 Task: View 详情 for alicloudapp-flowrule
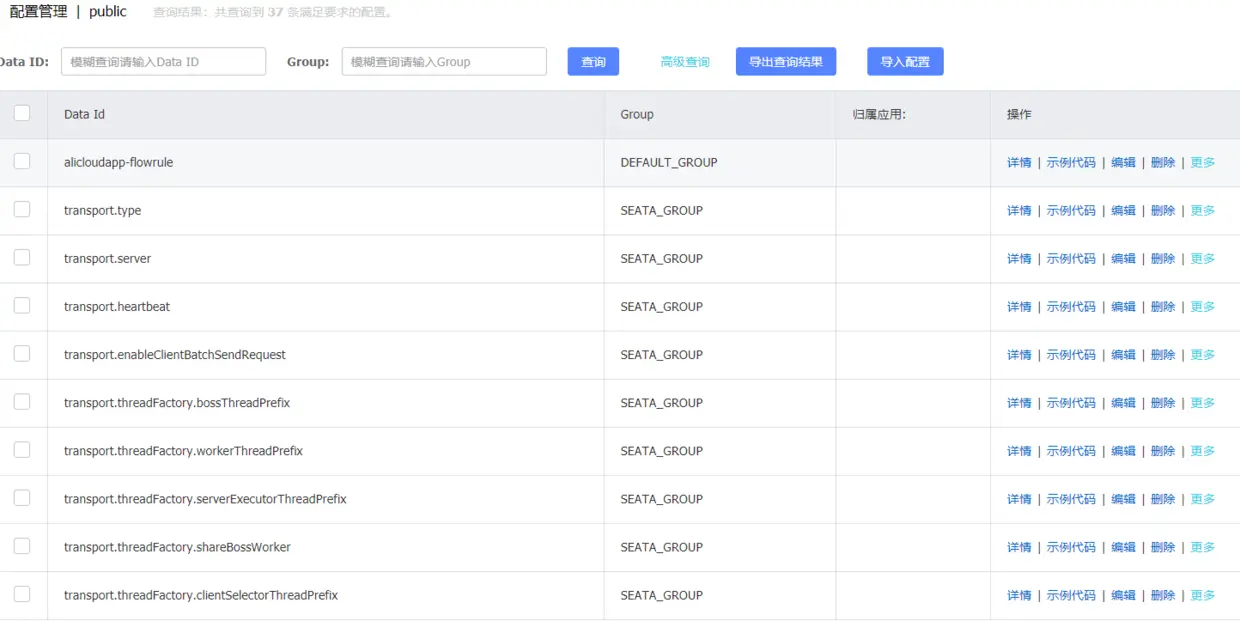coord(1019,162)
